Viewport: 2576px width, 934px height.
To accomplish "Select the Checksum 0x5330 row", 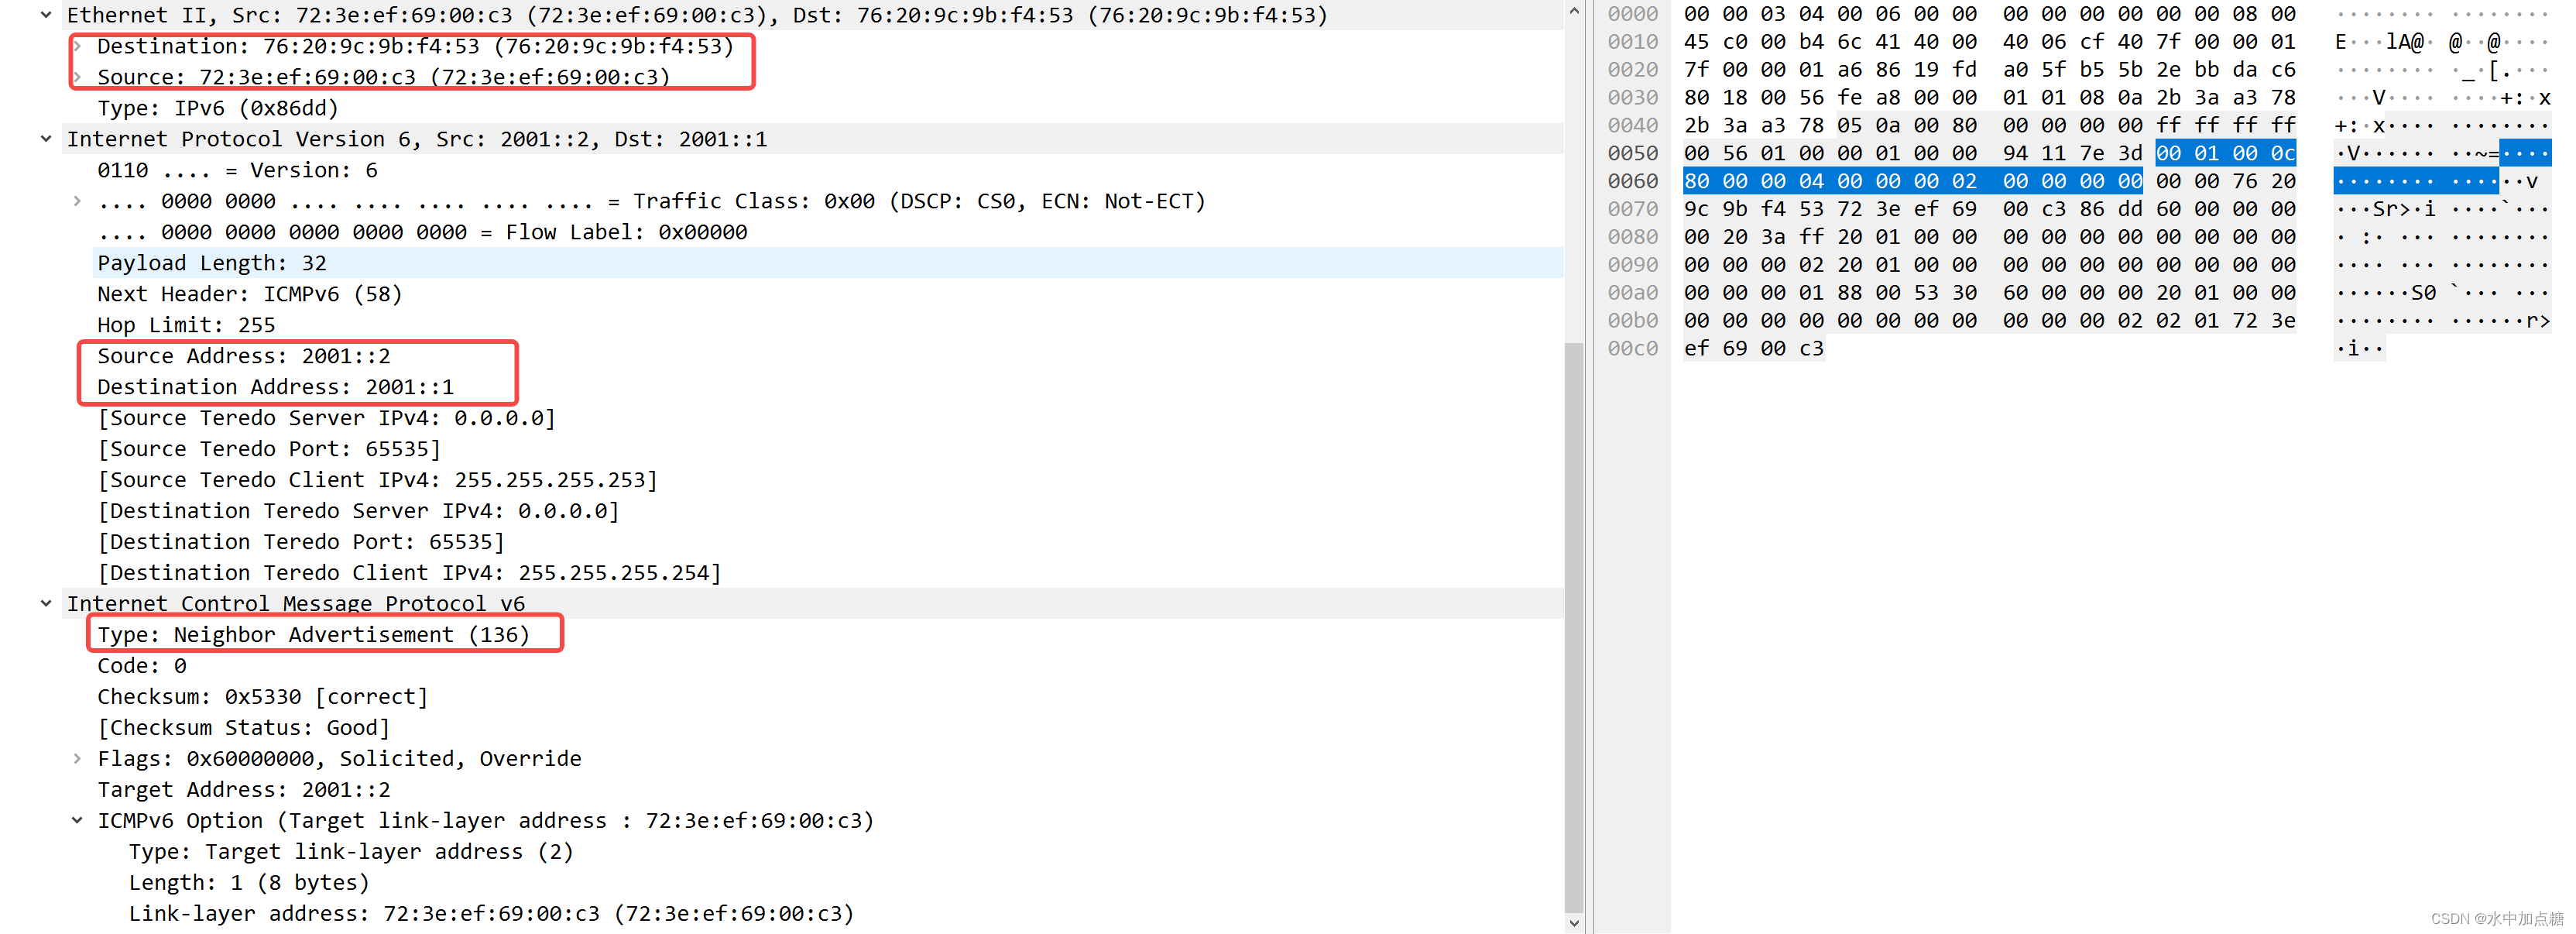I will point(262,696).
